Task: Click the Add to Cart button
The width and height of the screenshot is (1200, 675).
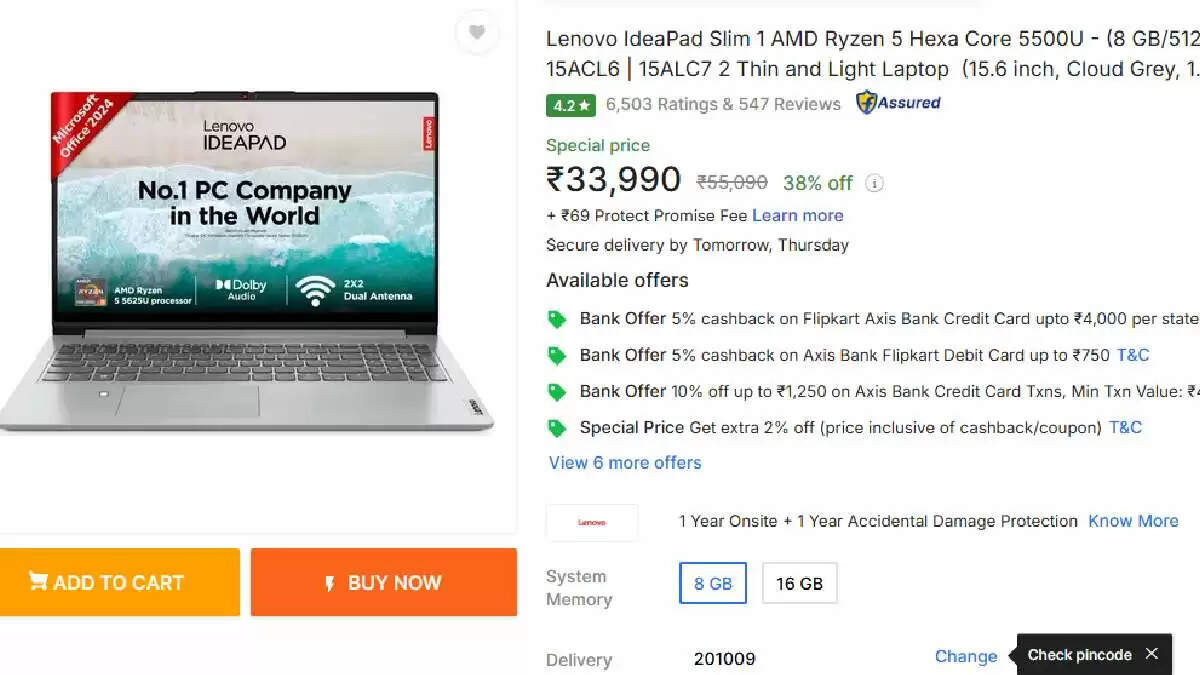Action: 120,582
